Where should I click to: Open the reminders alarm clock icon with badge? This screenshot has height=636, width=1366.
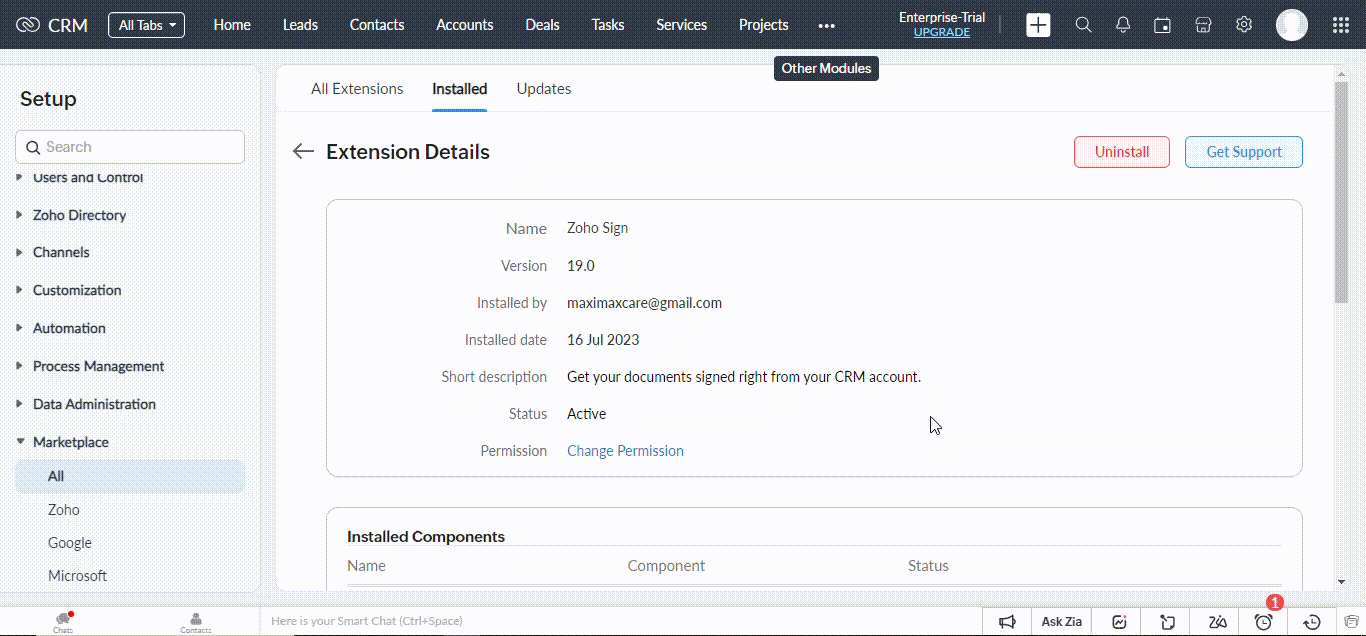click(x=1263, y=621)
